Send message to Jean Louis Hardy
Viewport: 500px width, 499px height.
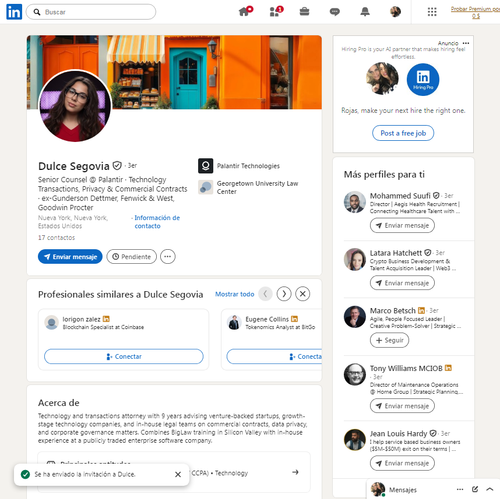coord(402,463)
